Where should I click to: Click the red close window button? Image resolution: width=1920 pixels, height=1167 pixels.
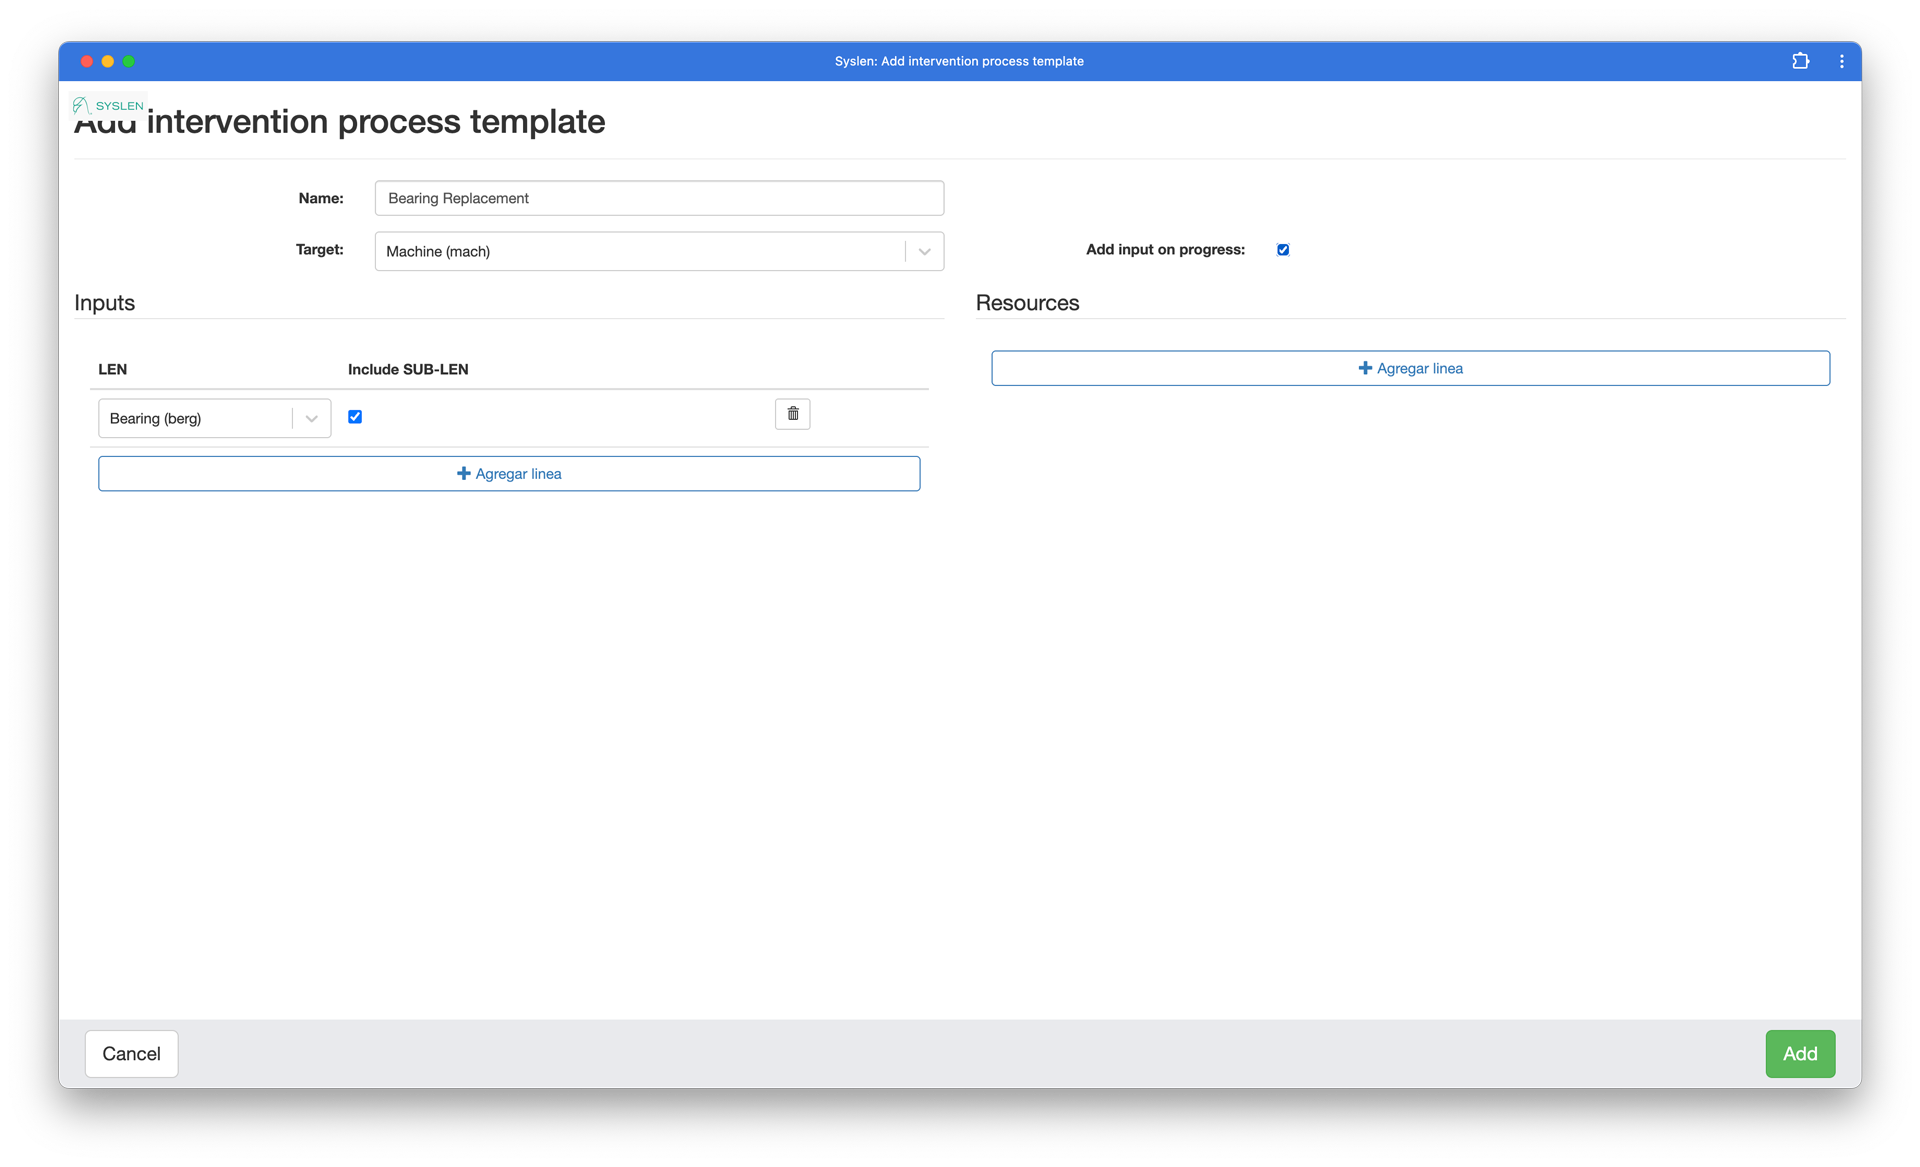coord(87,61)
